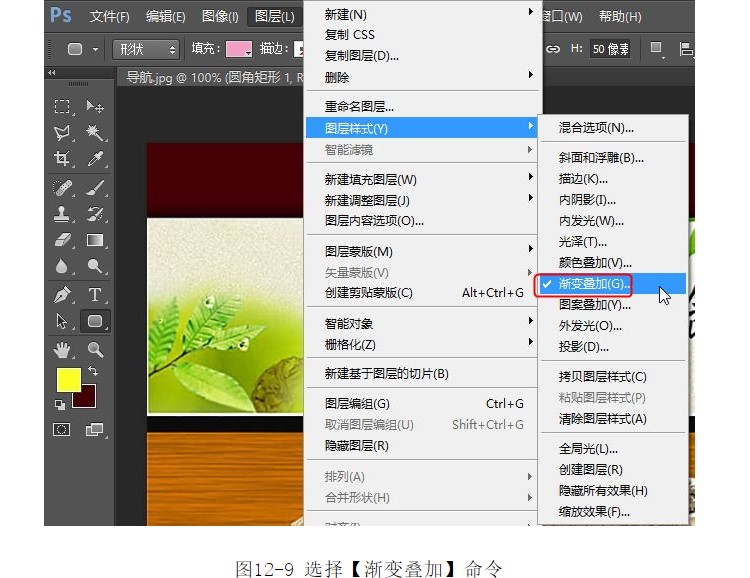Select the Clone Stamp tool
The height and width of the screenshot is (578, 750).
(x=62, y=213)
